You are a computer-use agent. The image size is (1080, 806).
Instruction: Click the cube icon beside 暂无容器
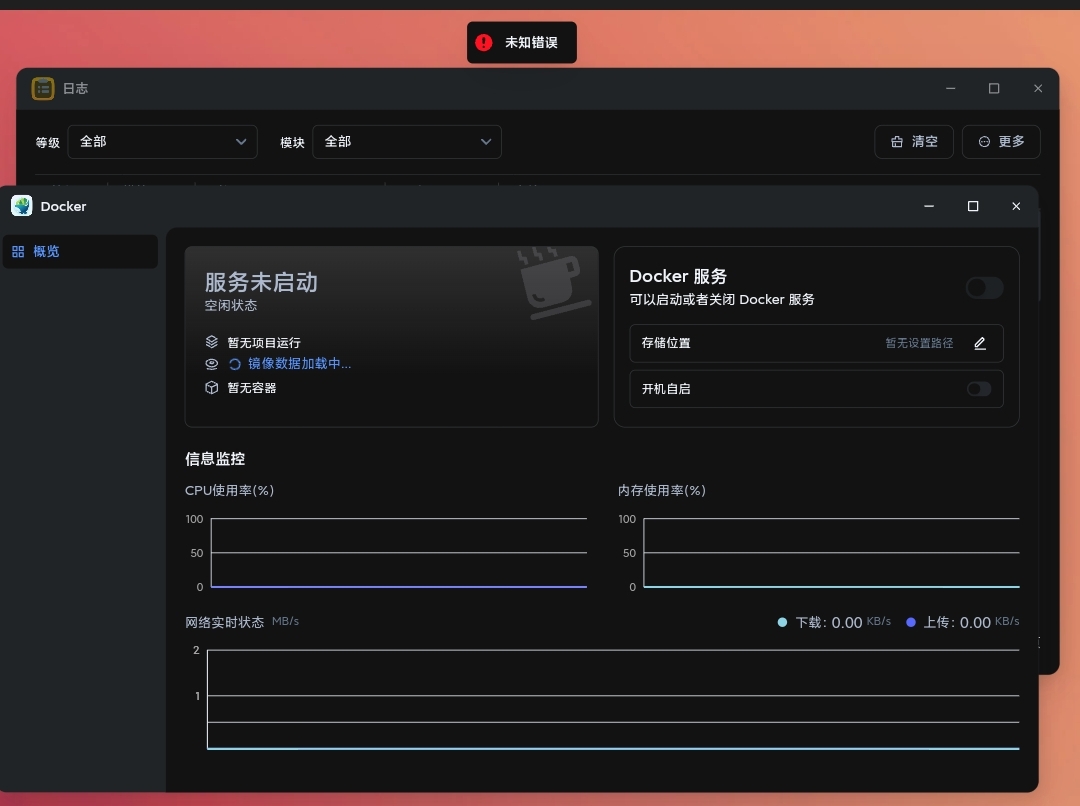211,387
